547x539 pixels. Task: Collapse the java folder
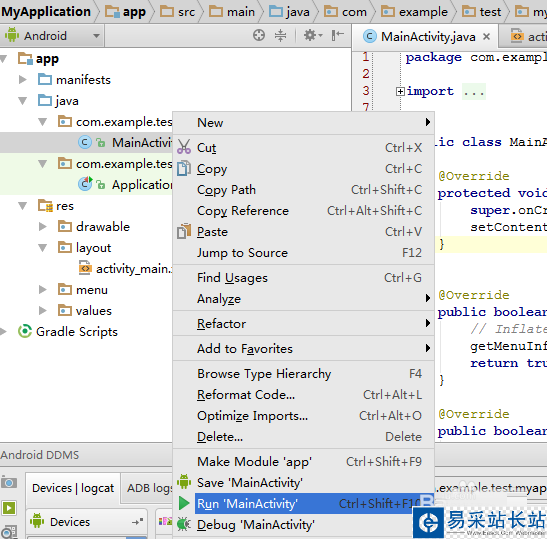point(22,101)
